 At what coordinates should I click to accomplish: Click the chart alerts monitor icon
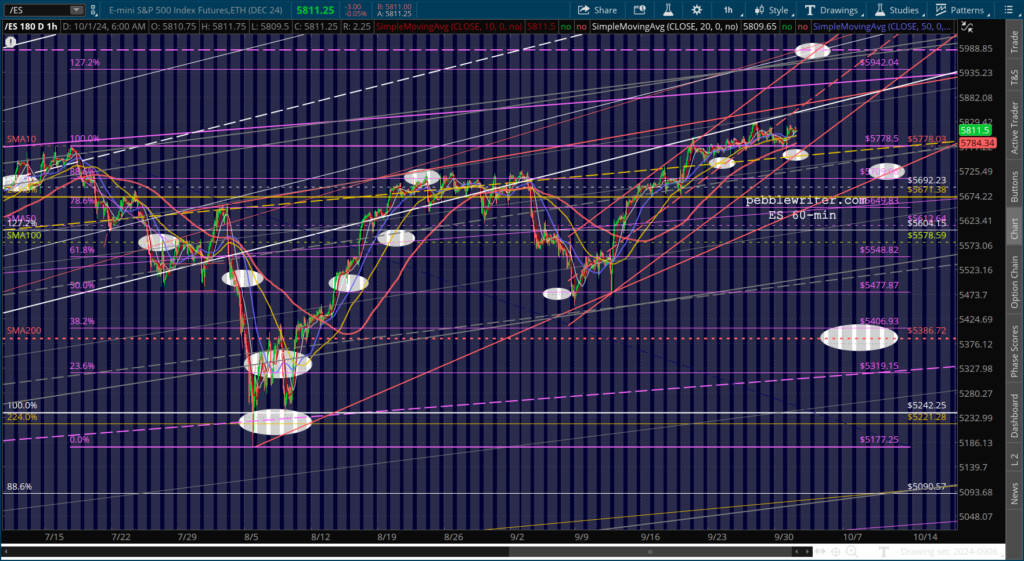(639, 10)
